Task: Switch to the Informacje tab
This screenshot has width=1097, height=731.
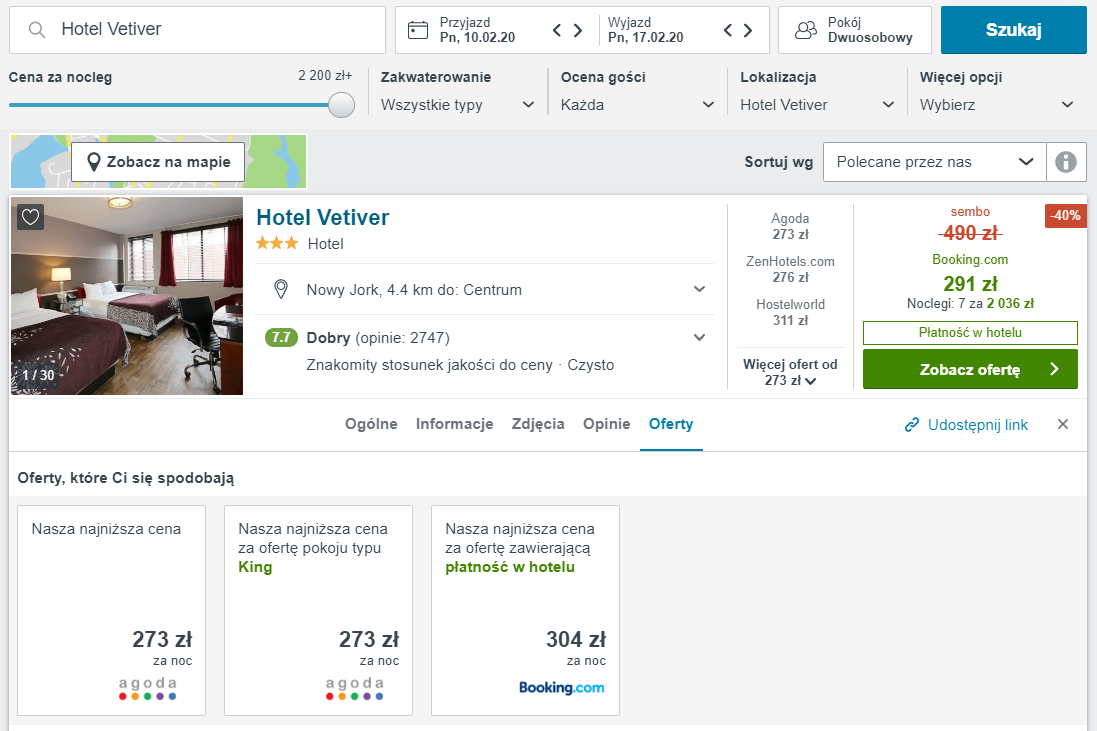Action: point(454,424)
